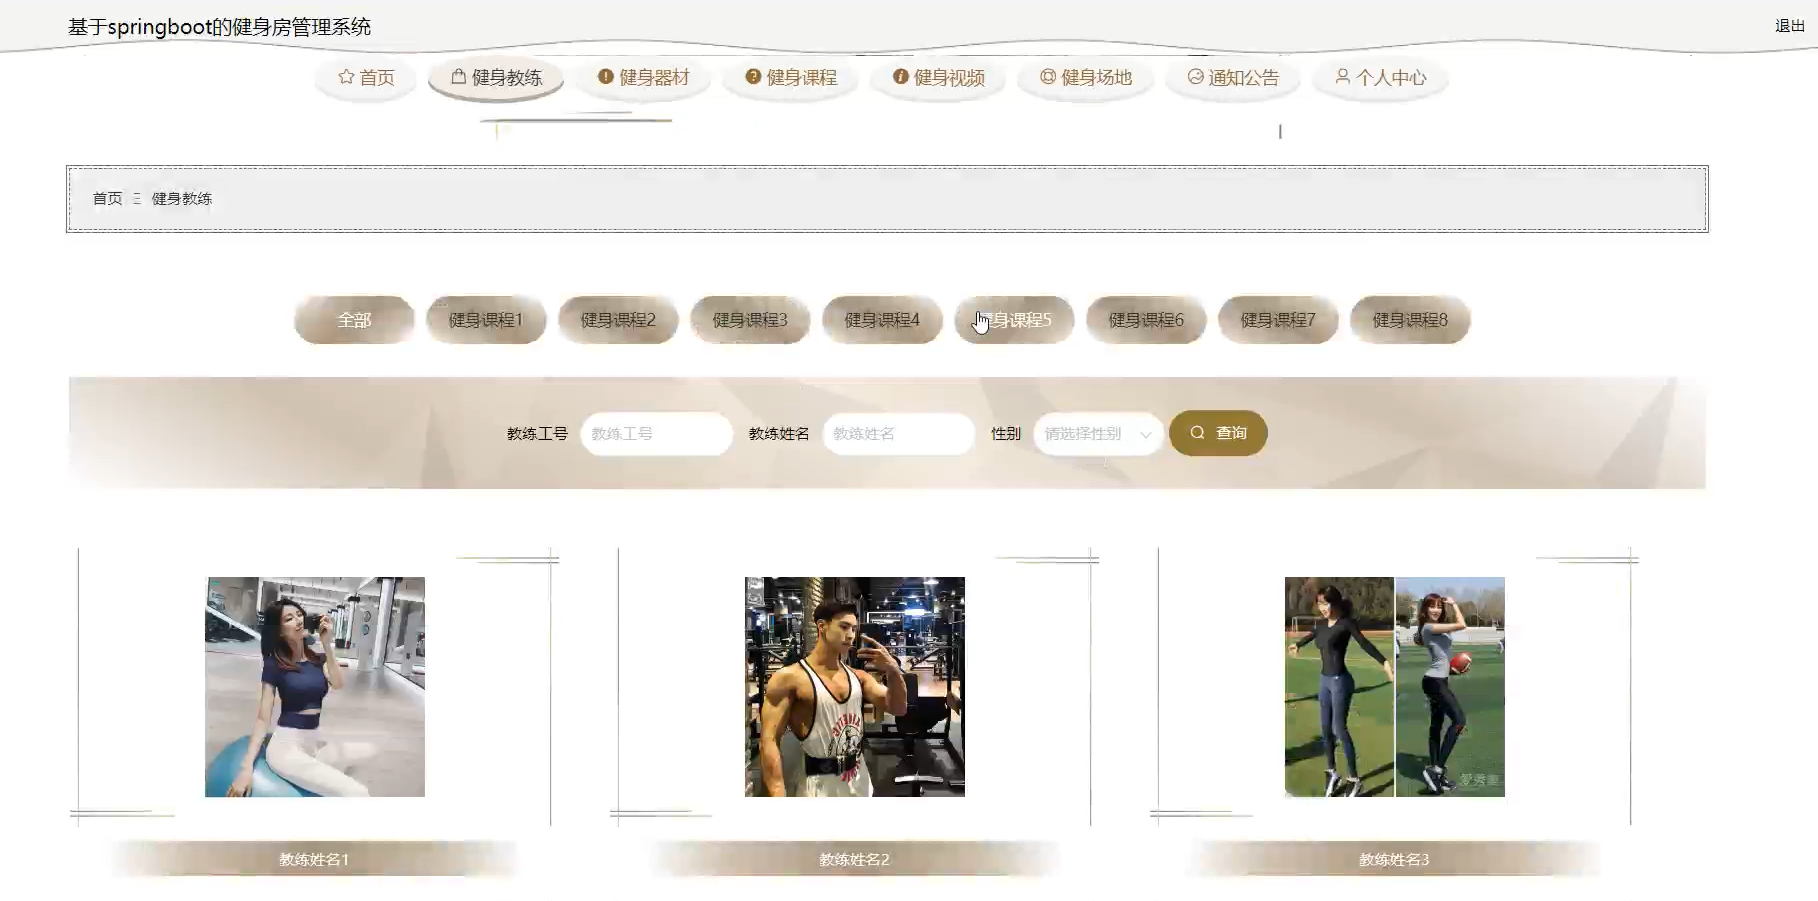Open the 性别 gender dropdown
This screenshot has width=1818, height=901.
[1097, 433]
